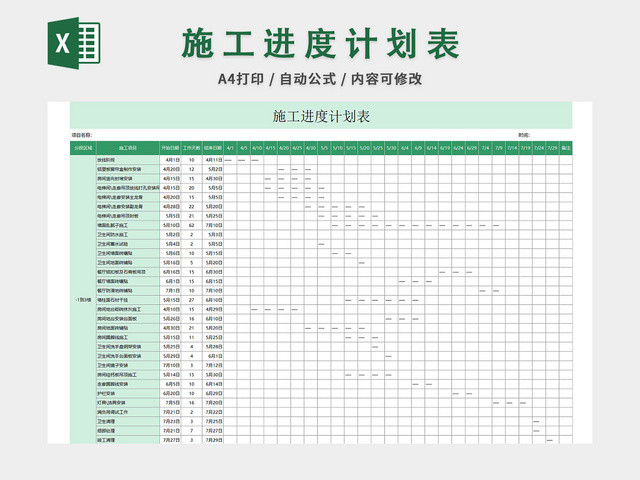
Task: Click the green Excel logo icon
Action: [x=74, y=43]
